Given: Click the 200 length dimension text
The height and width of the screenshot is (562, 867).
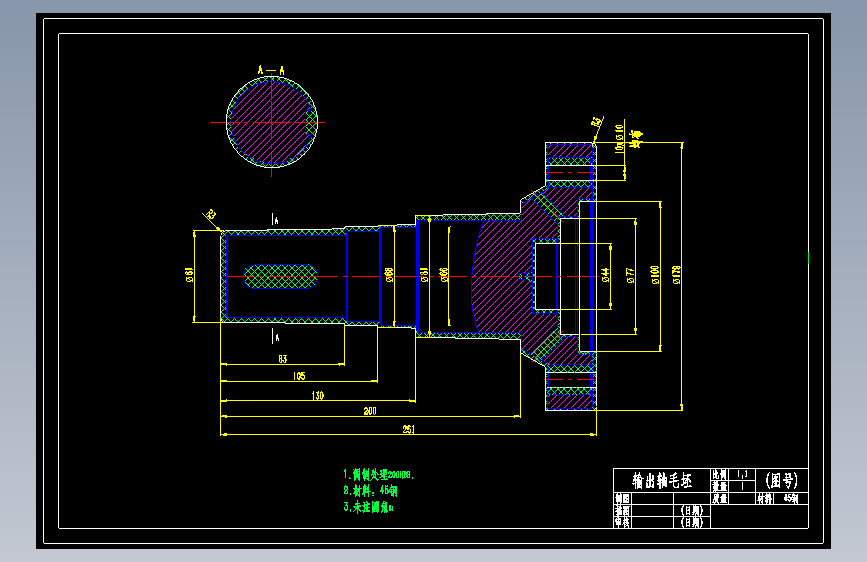Looking at the screenshot, I should [370, 411].
